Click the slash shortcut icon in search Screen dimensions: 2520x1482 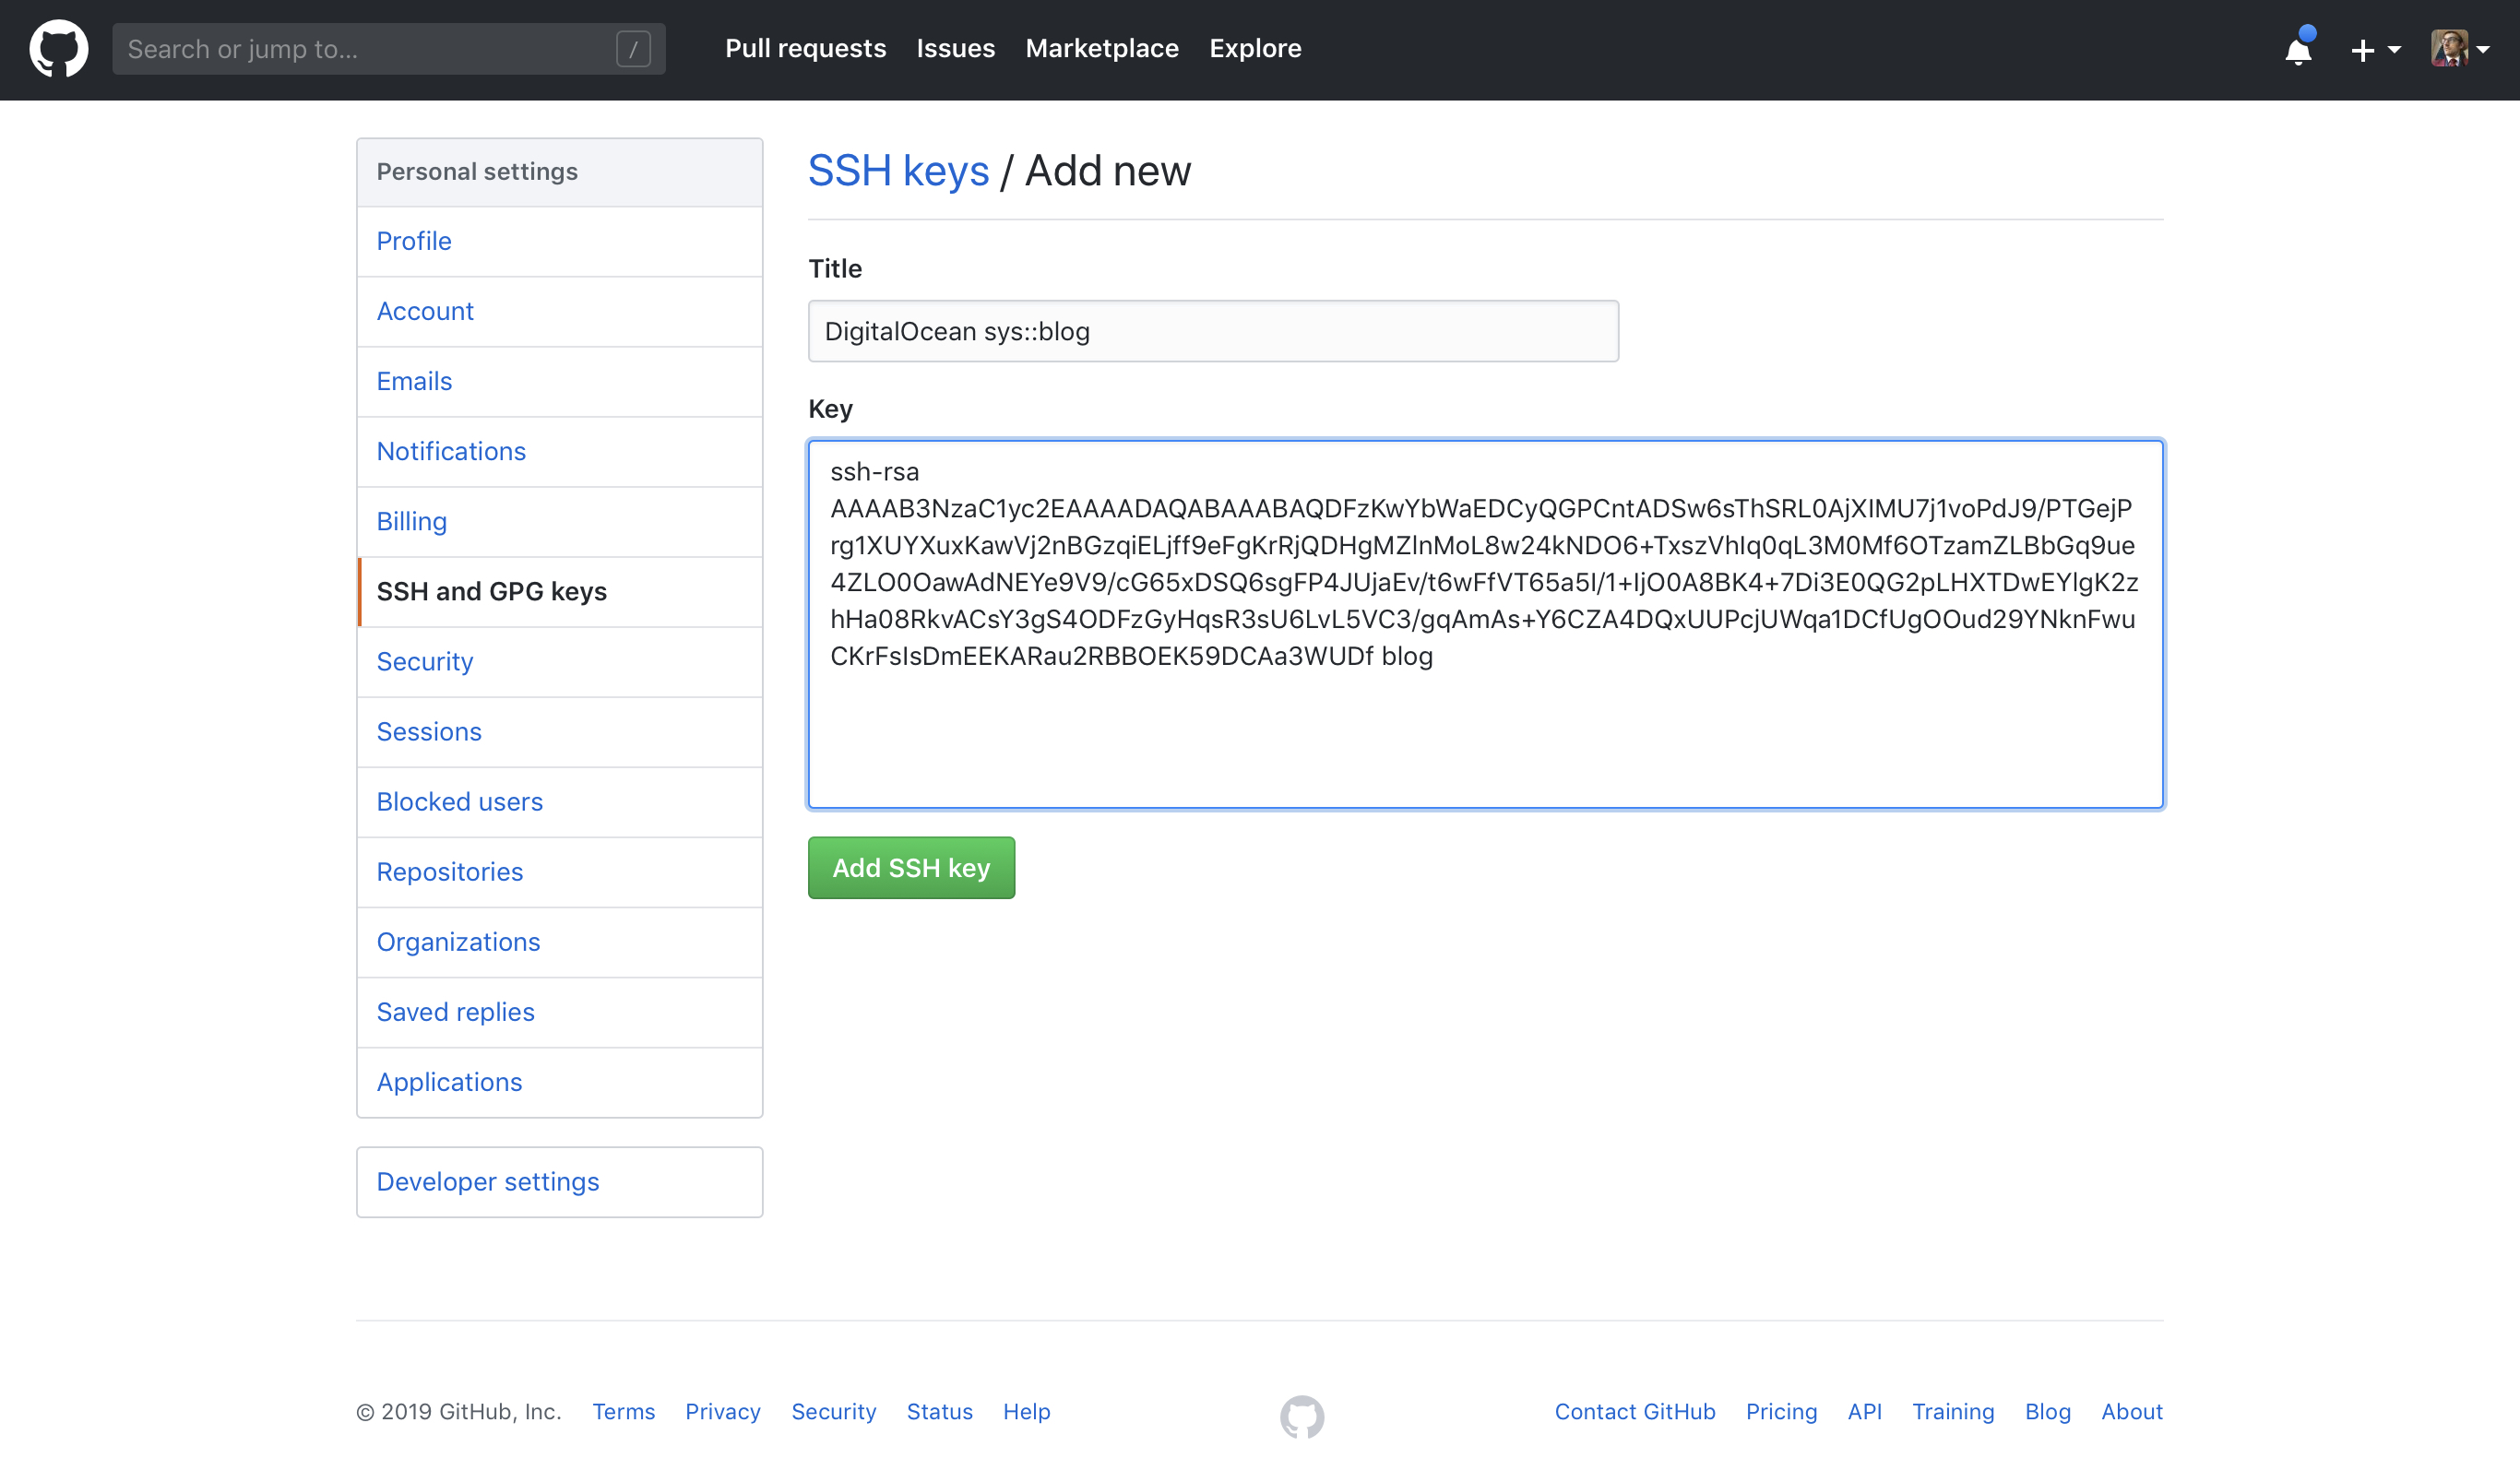pos(633,49)
